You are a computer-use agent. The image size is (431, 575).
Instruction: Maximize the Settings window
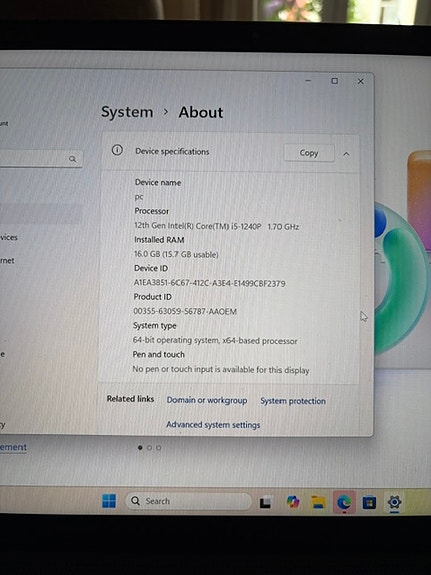click(x=335, y=81)
